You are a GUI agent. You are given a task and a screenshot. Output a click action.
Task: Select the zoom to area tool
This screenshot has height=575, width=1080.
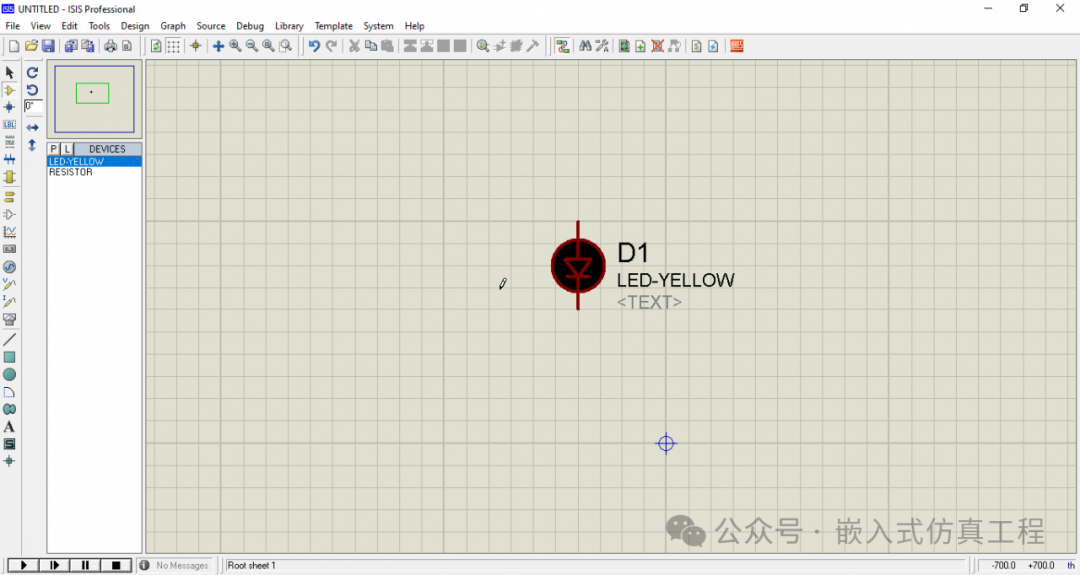point(285,46)
